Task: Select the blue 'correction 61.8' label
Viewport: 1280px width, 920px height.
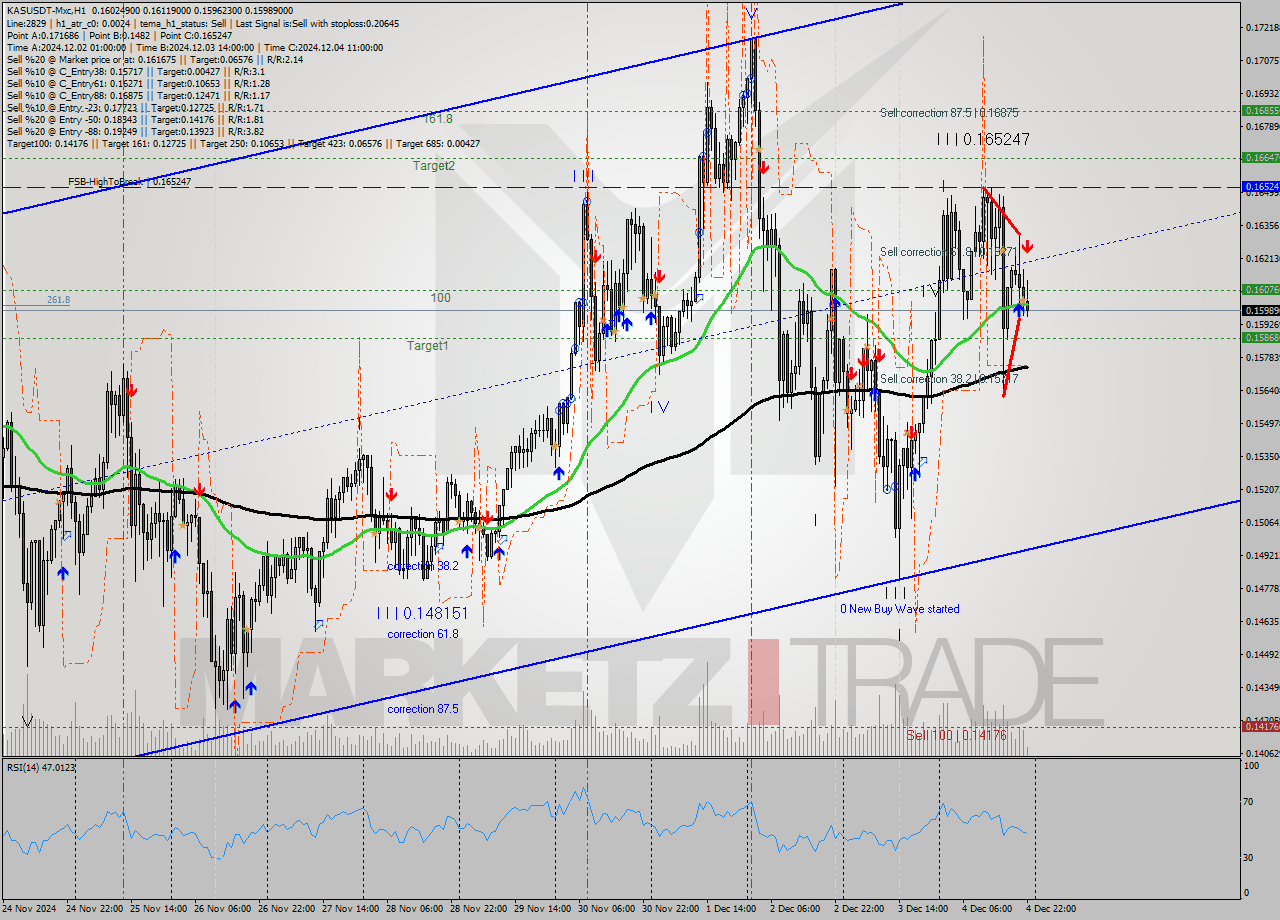Action: [x=423, y=634]
